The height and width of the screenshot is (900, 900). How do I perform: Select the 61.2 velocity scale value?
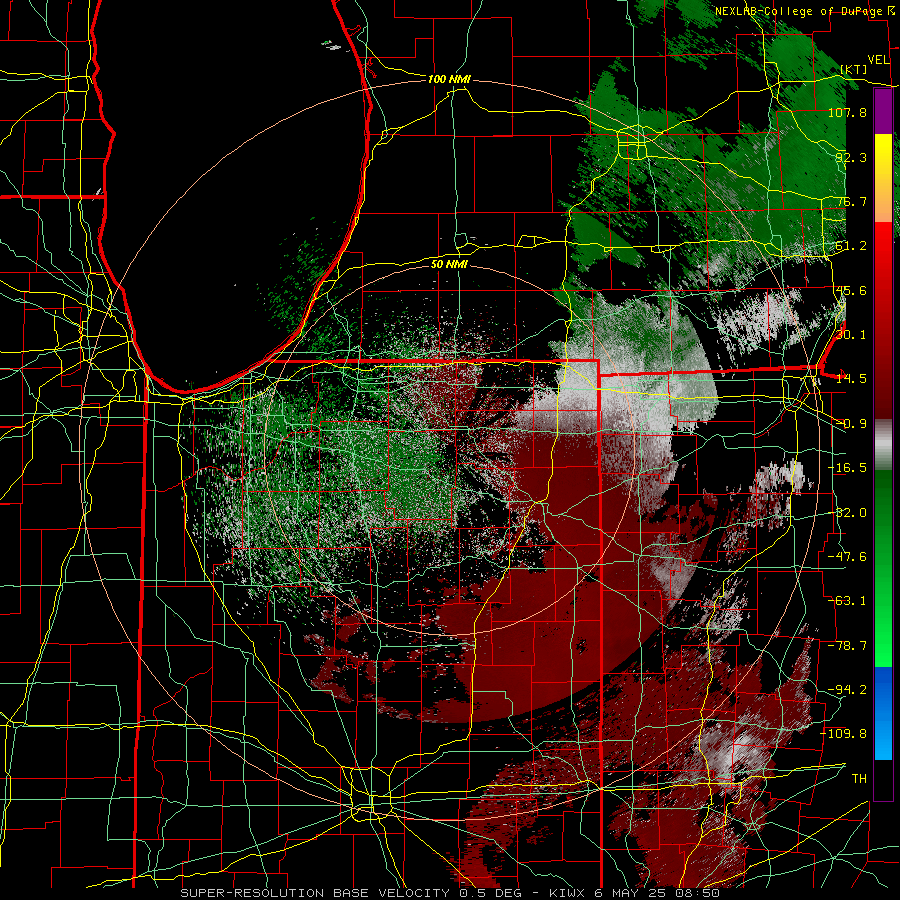point(851,246)
